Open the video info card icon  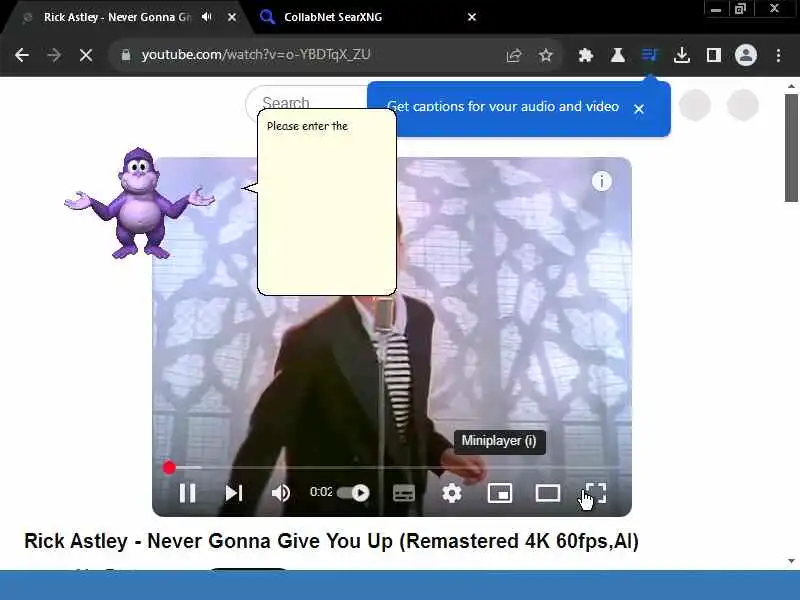tap(602, 181)
